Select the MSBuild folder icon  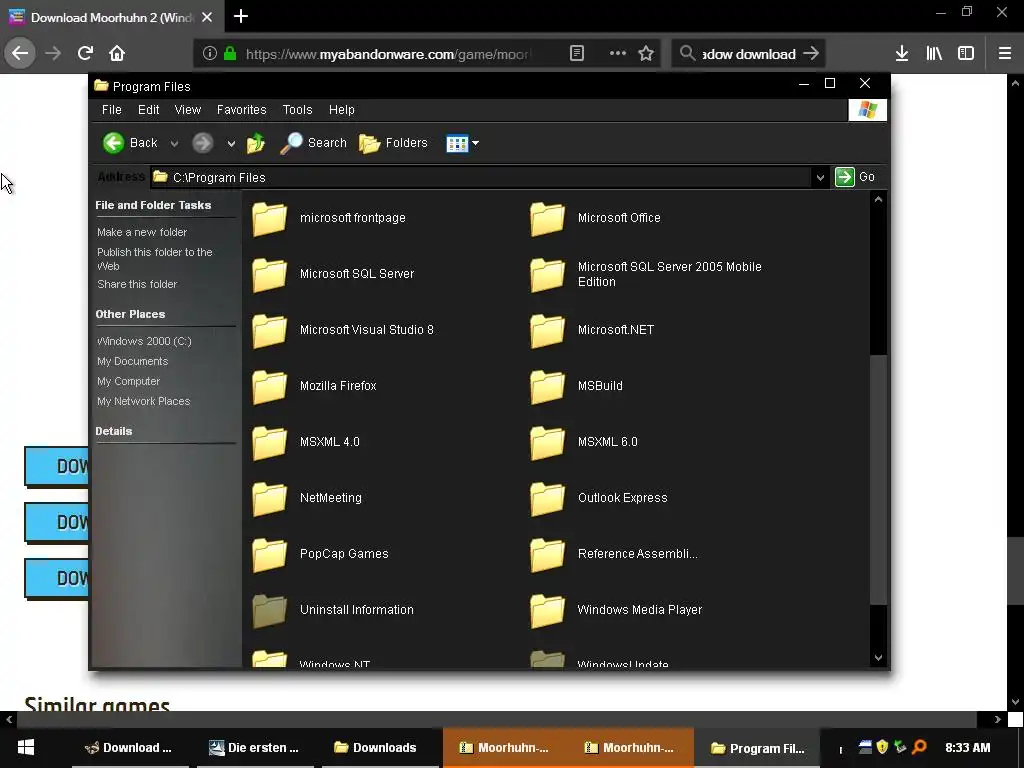pos(547,386)
